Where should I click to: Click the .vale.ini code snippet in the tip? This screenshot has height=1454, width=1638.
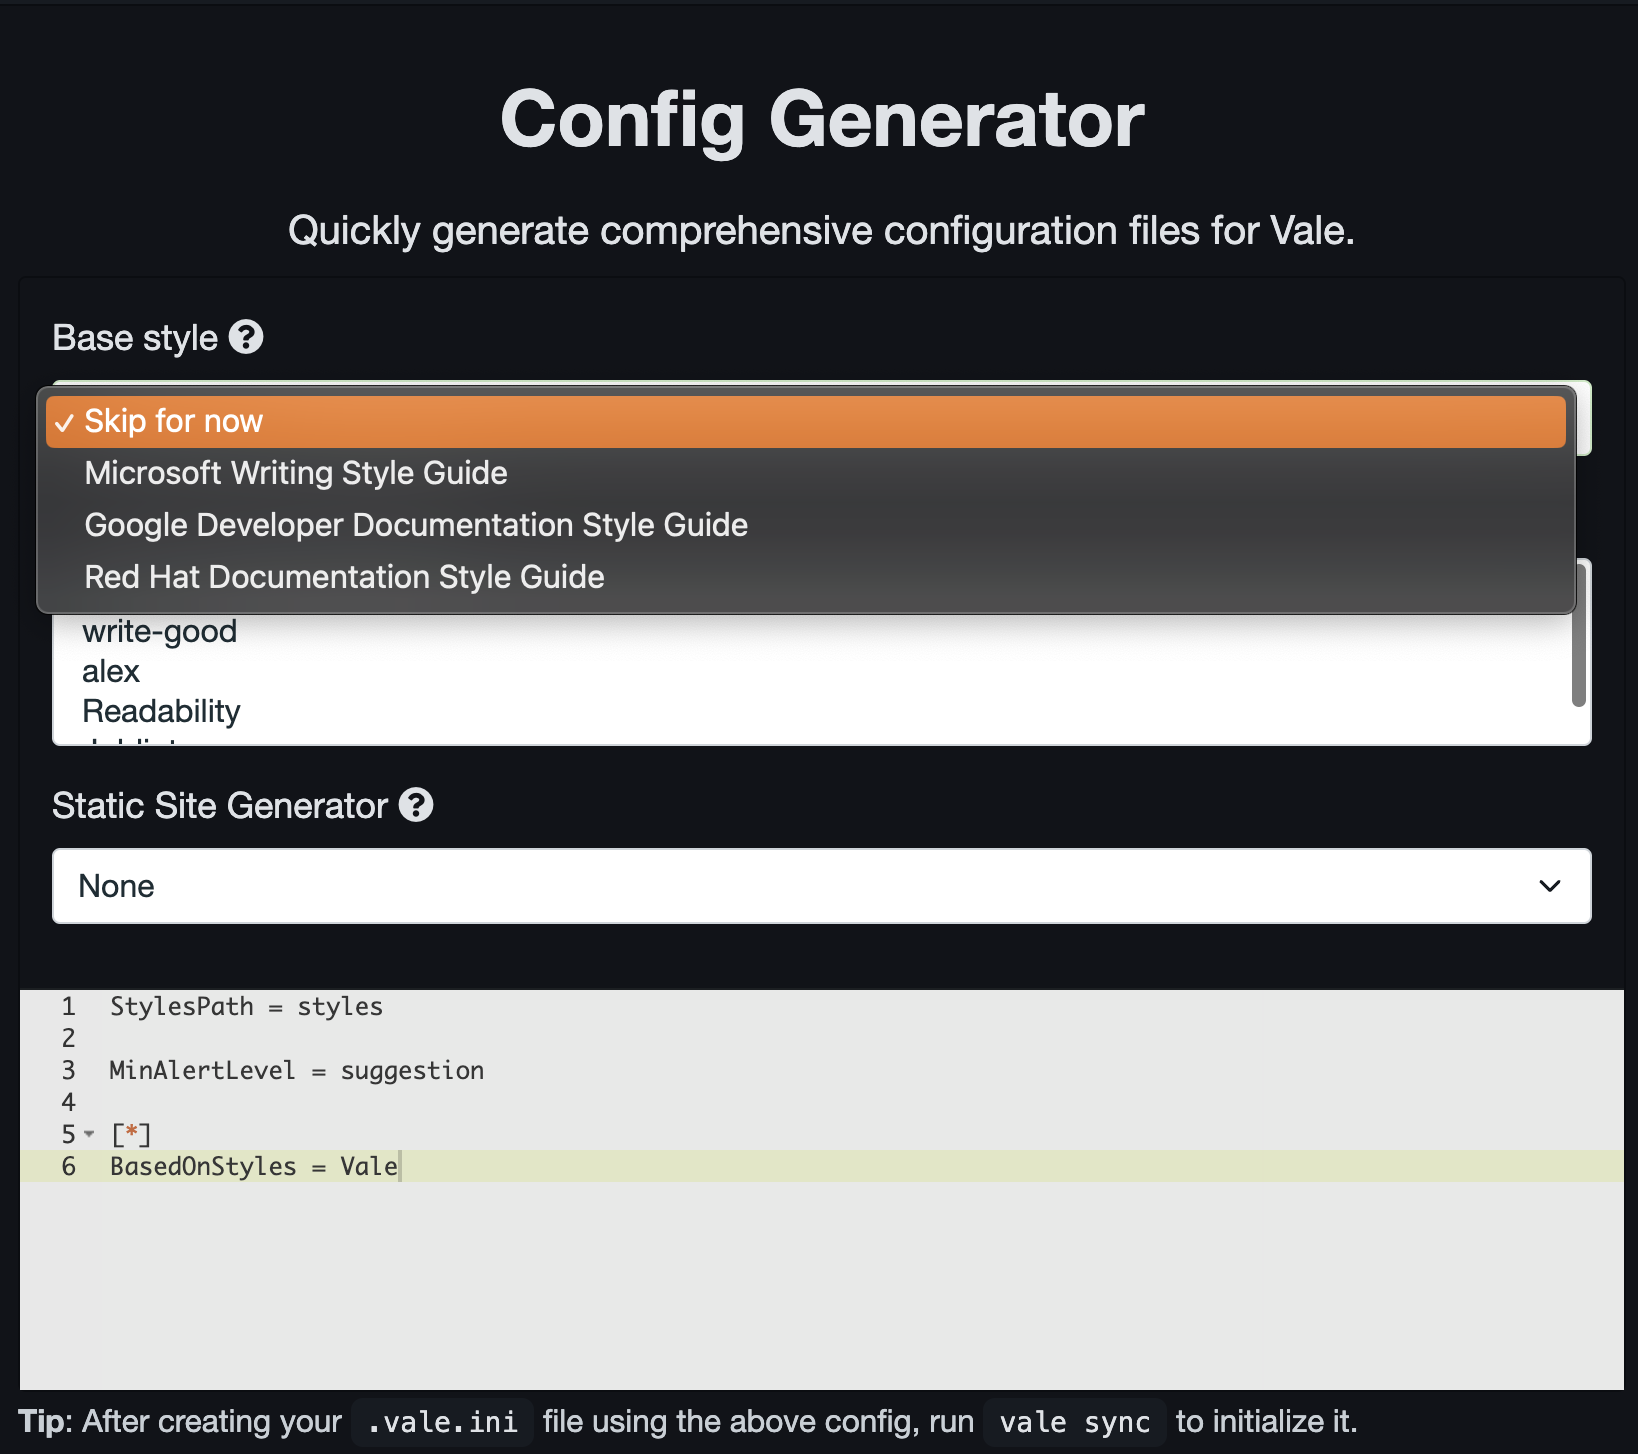tap(441, 1422)
